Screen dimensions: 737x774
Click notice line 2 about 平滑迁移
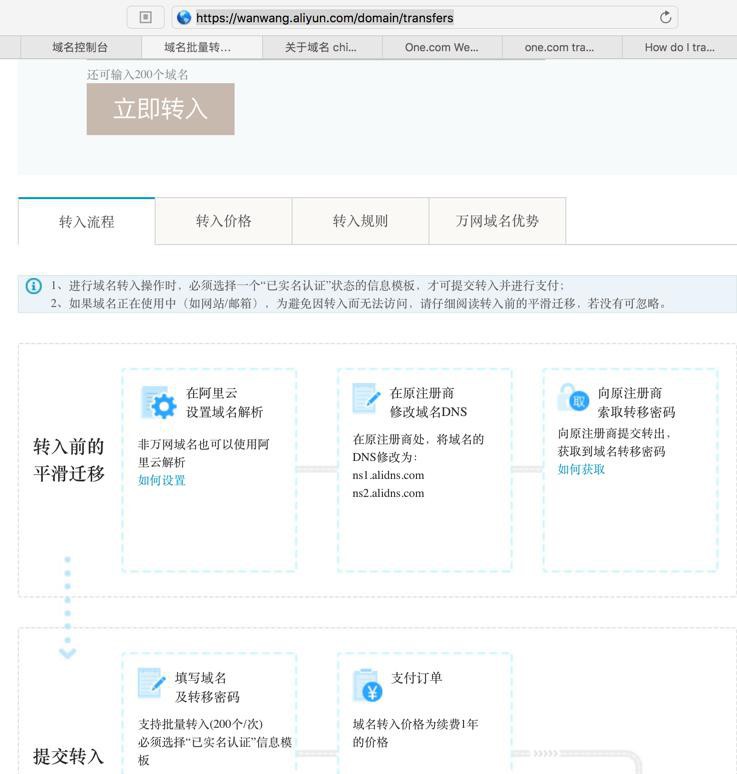pyautogui.click(x=358, y=303)
